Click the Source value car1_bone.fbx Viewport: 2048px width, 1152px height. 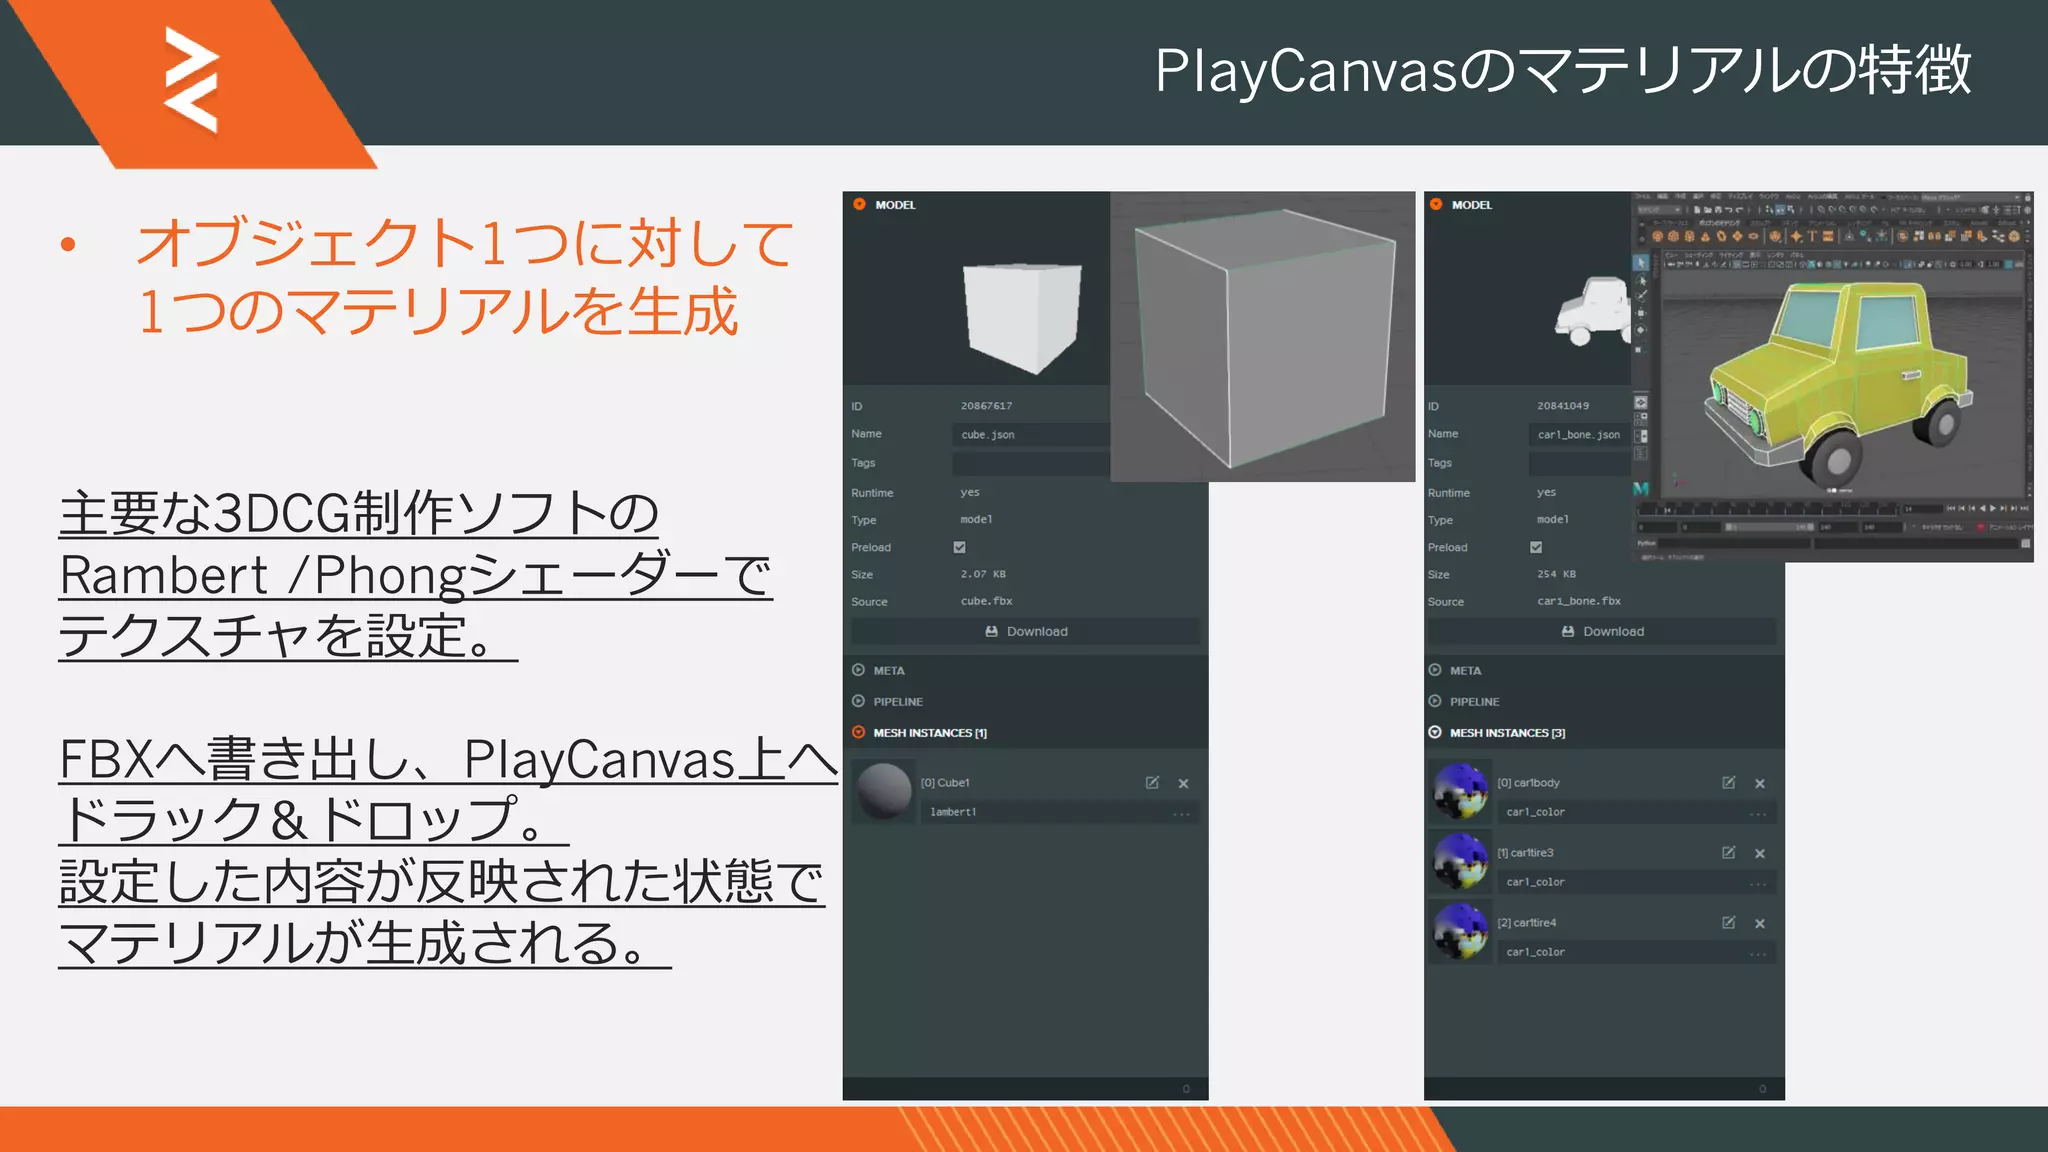coord(1579,601)
